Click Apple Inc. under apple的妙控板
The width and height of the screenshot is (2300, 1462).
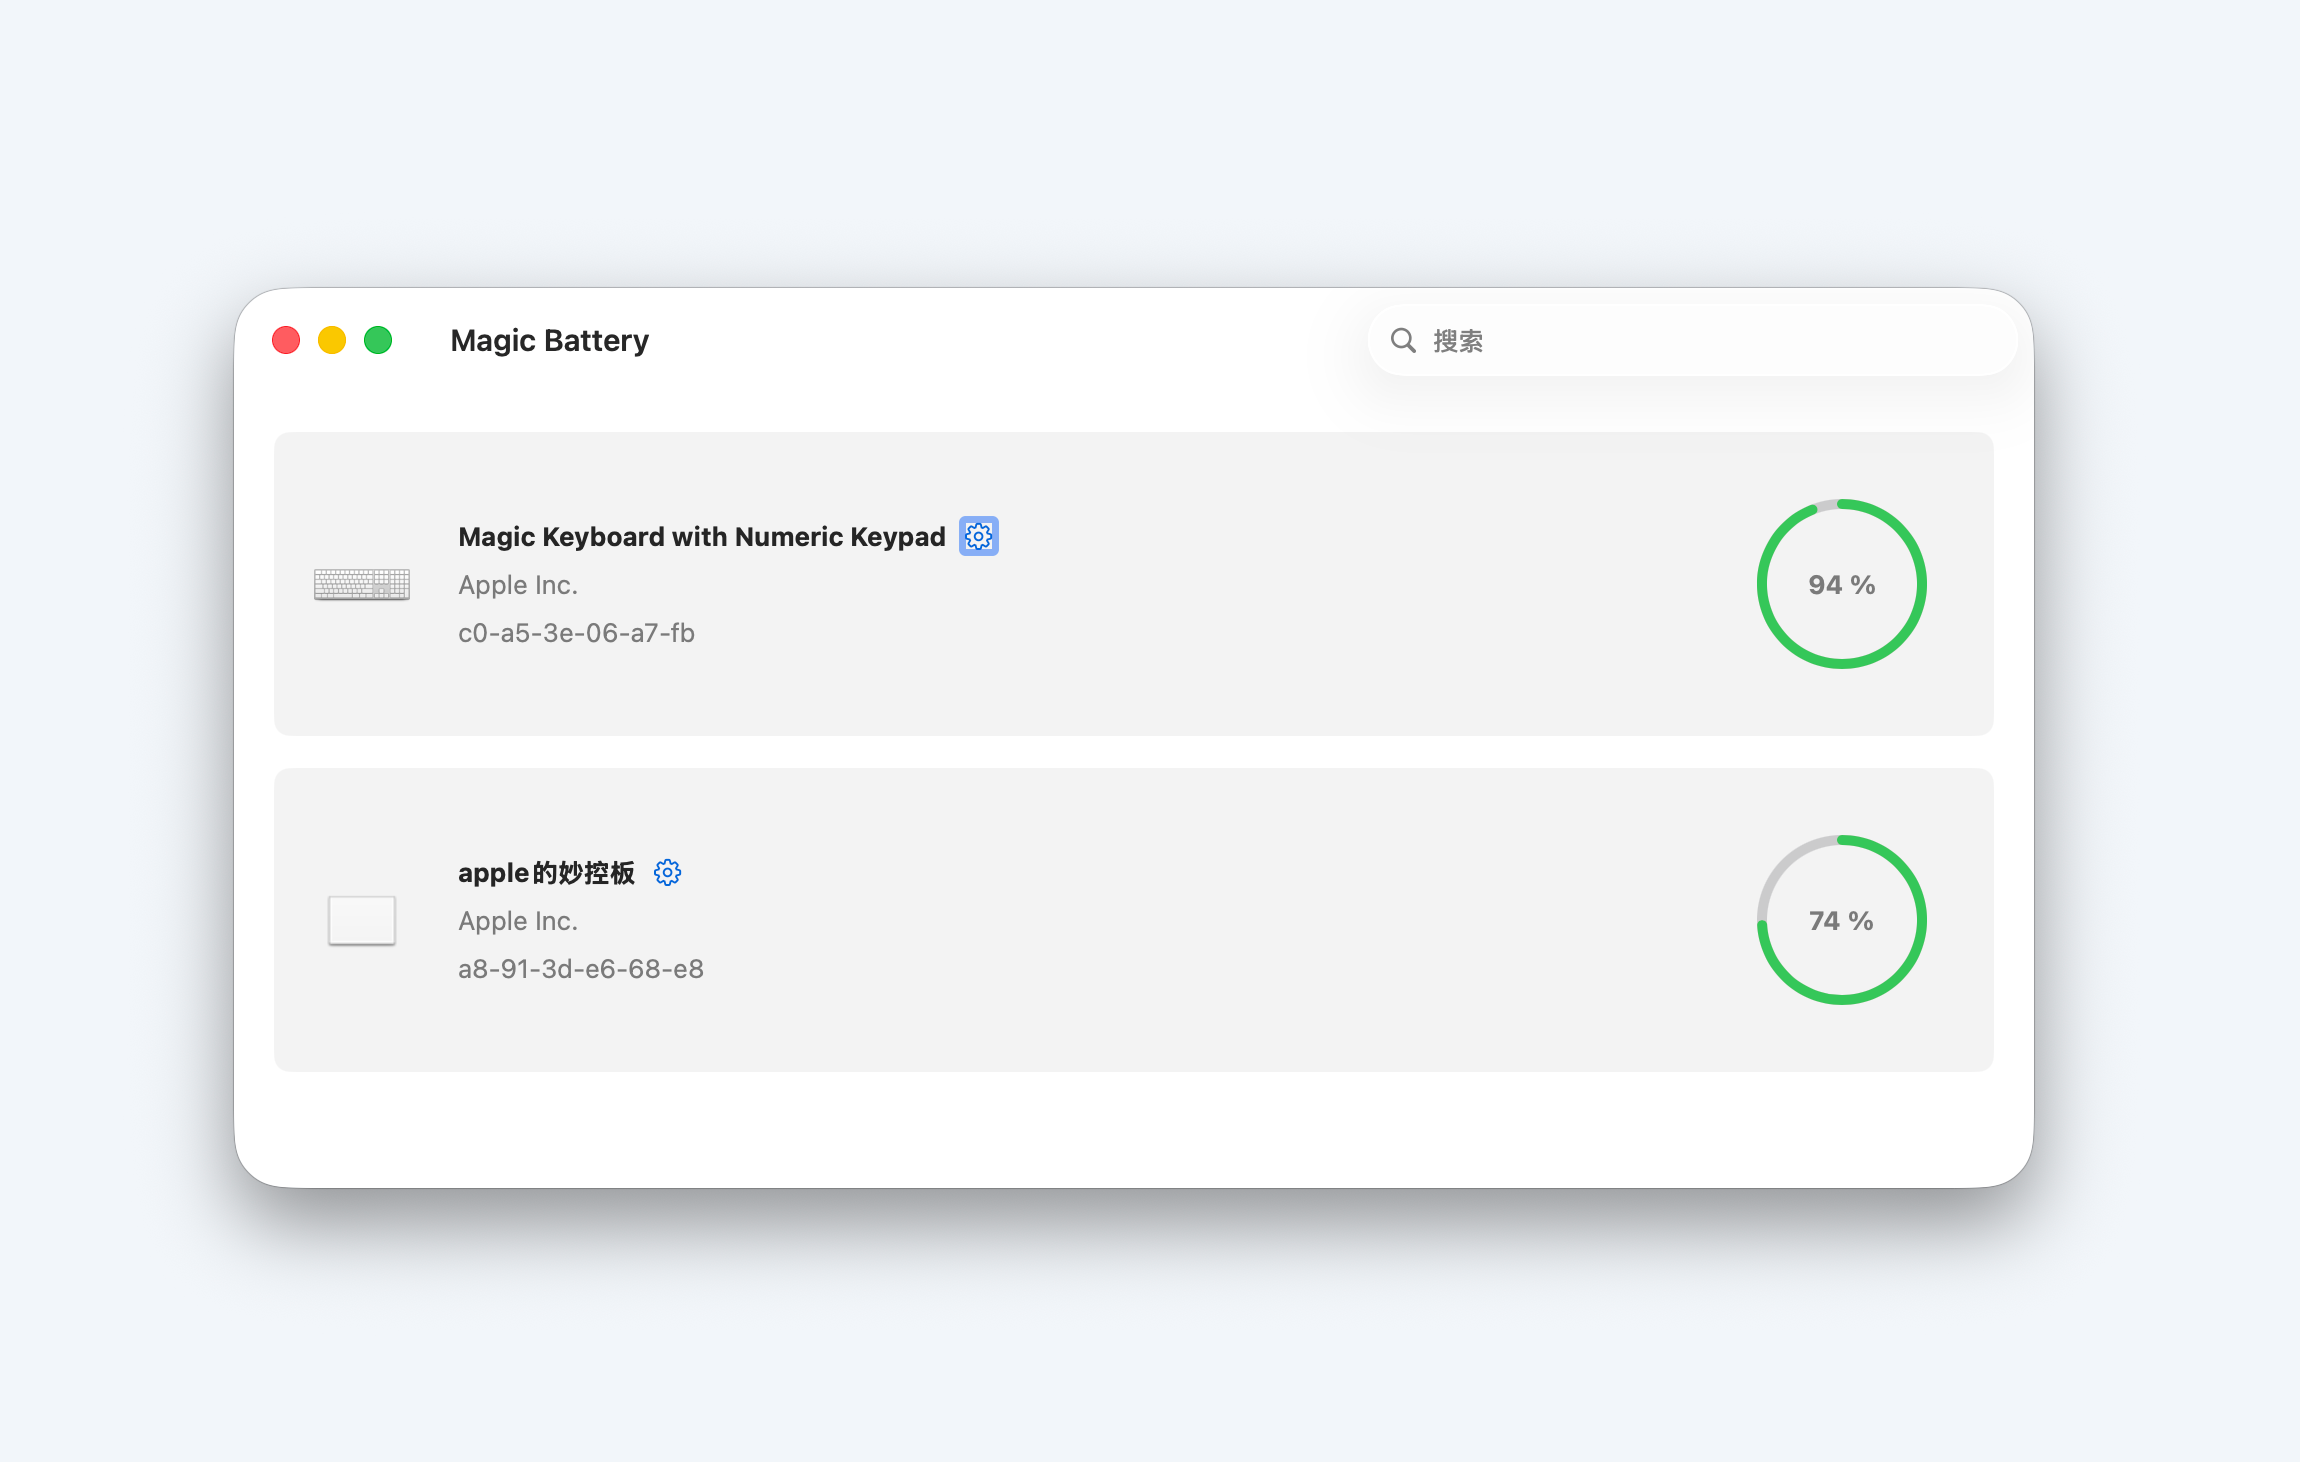[x=518, y=921]
